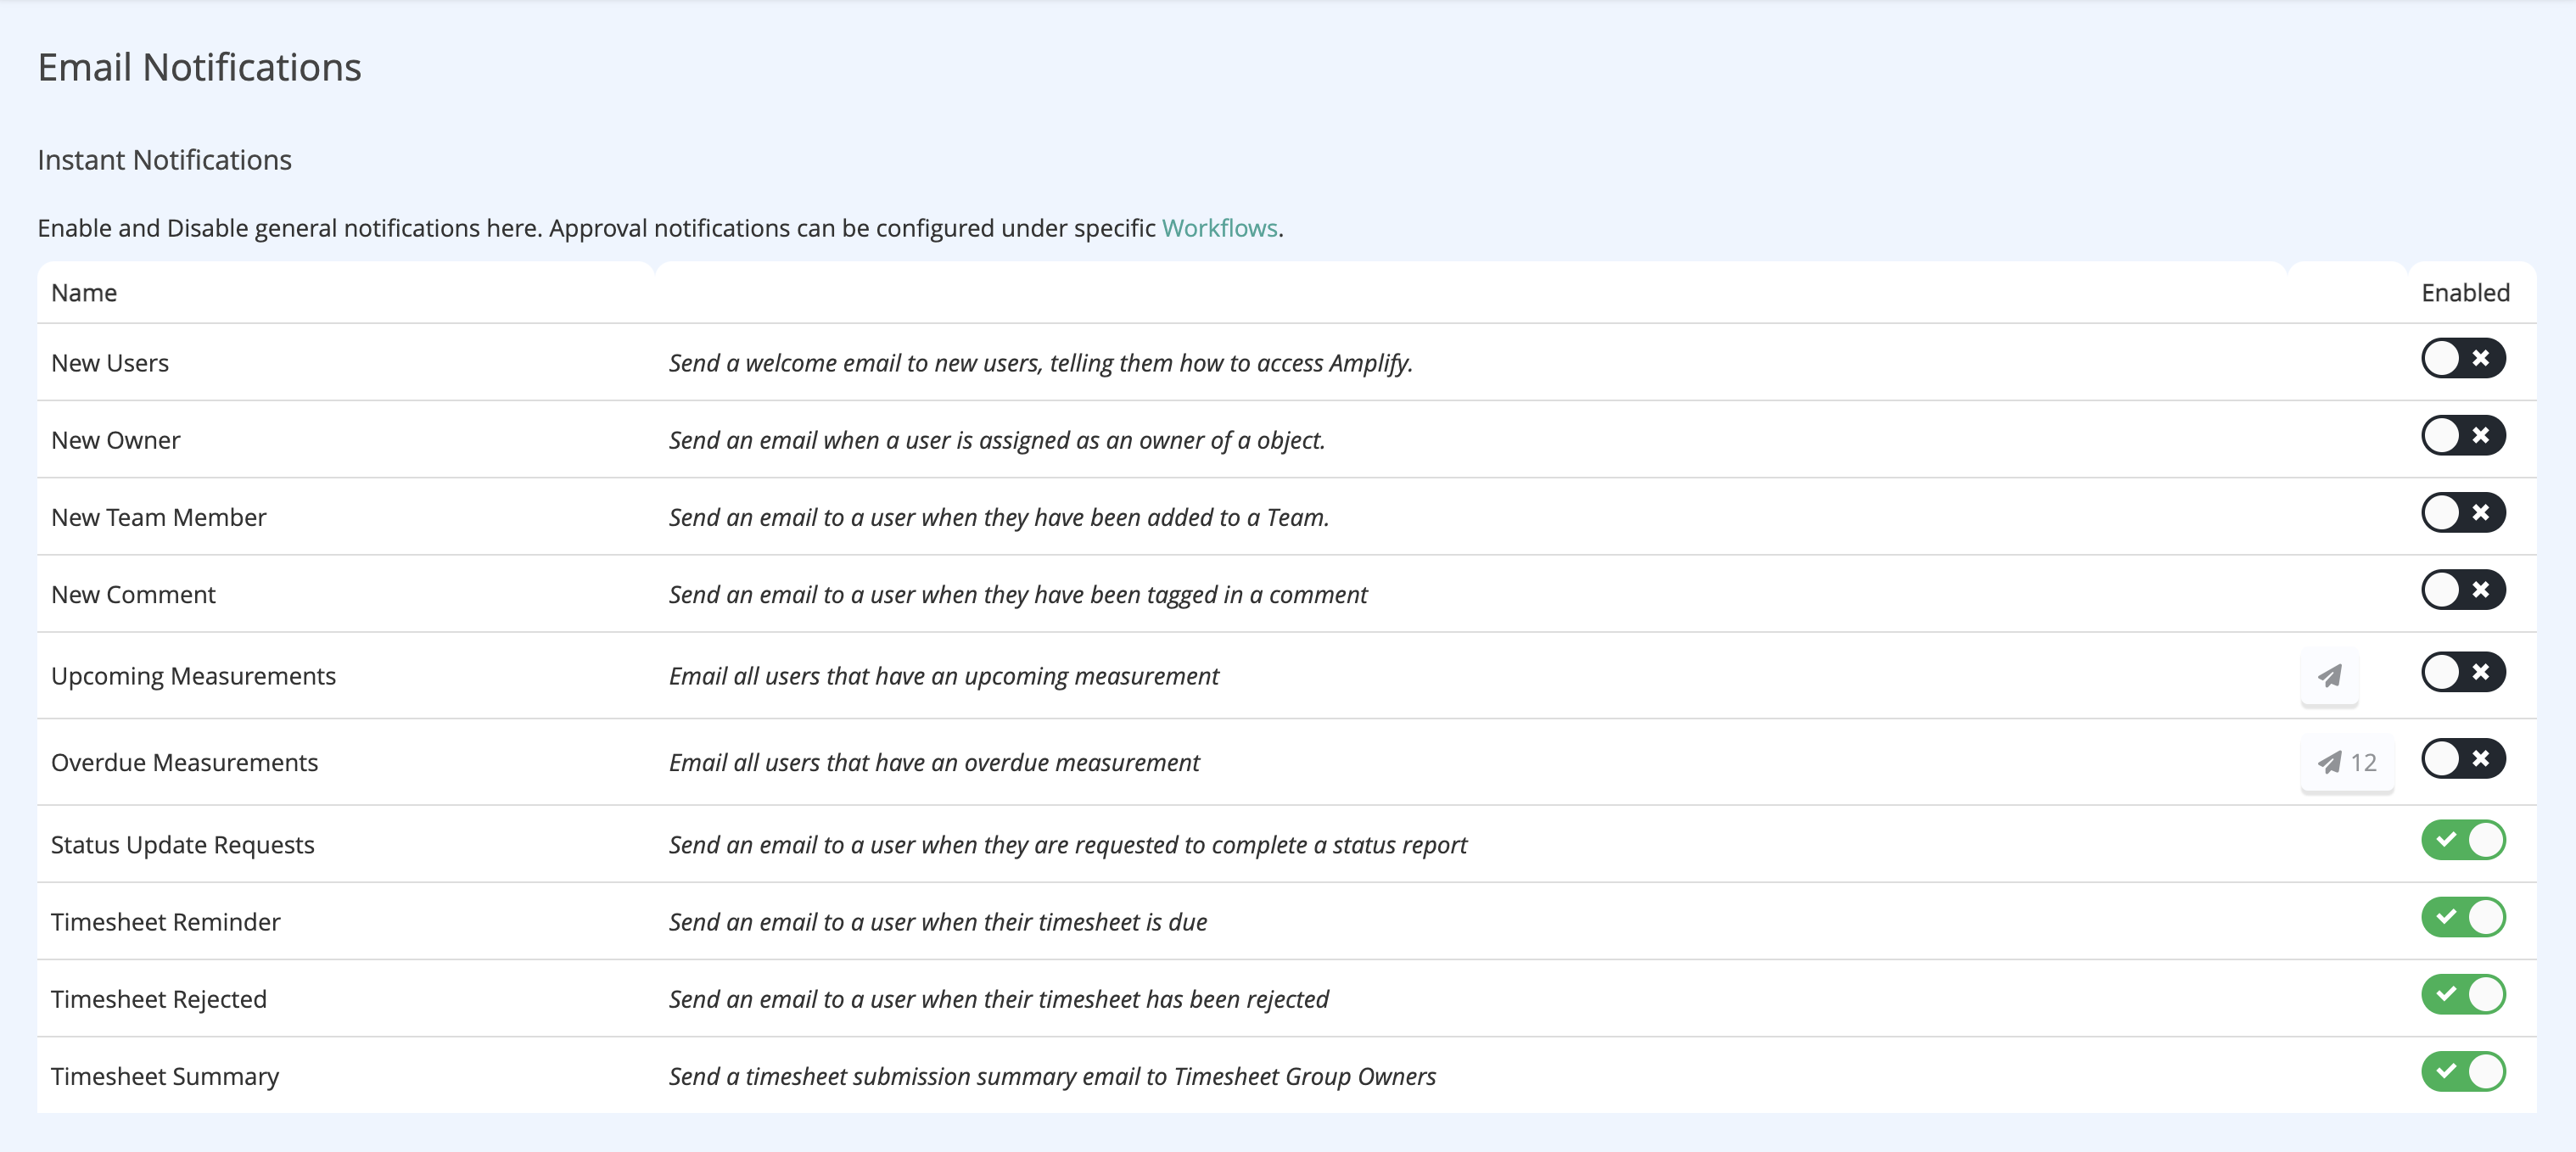Select the New Owner row label

(x=115, y=440)
